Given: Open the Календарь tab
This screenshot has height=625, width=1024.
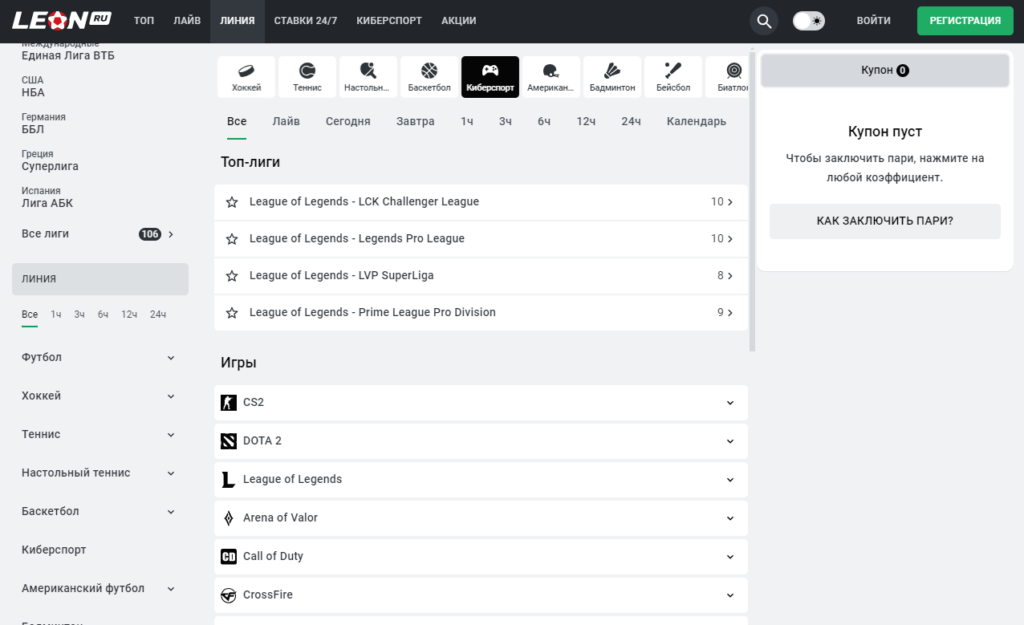Looking at the screenshot, I should 696,121.
